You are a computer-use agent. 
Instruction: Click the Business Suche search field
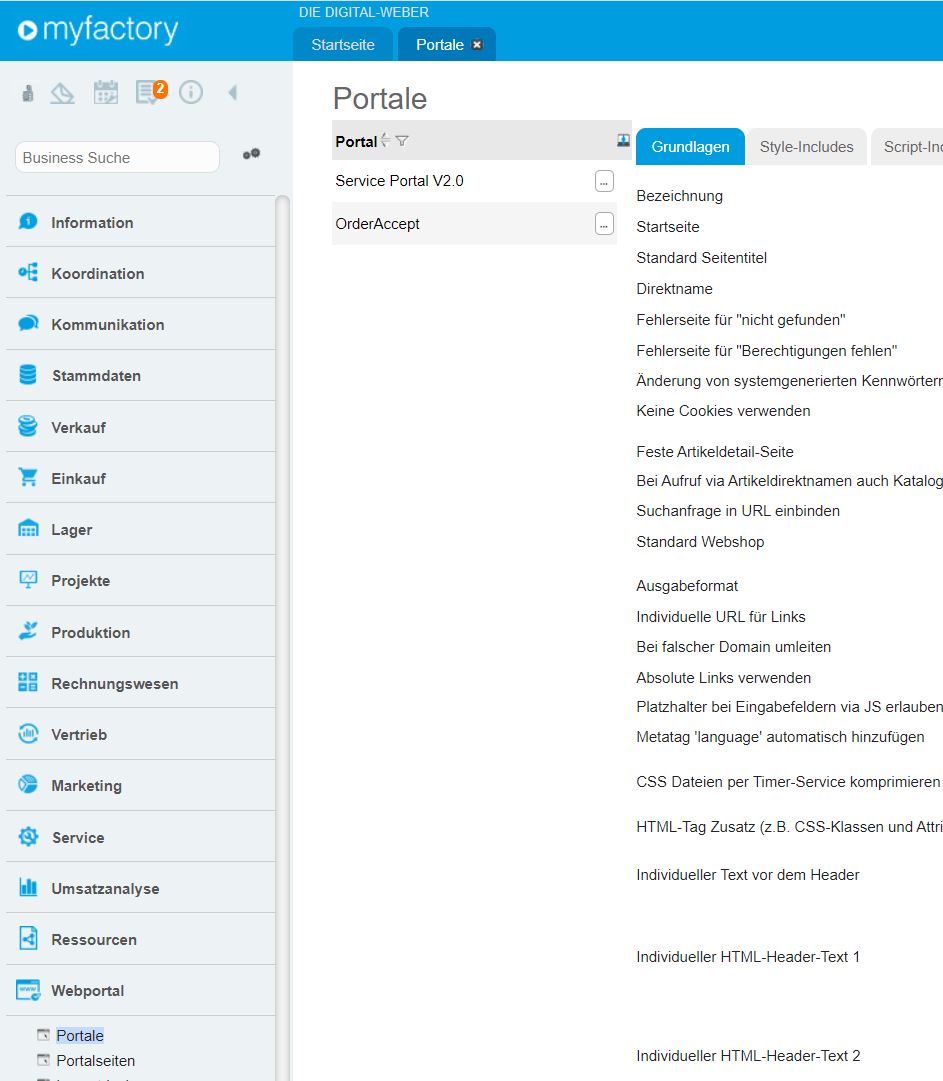pyautogui.click(x=117, y=157)
